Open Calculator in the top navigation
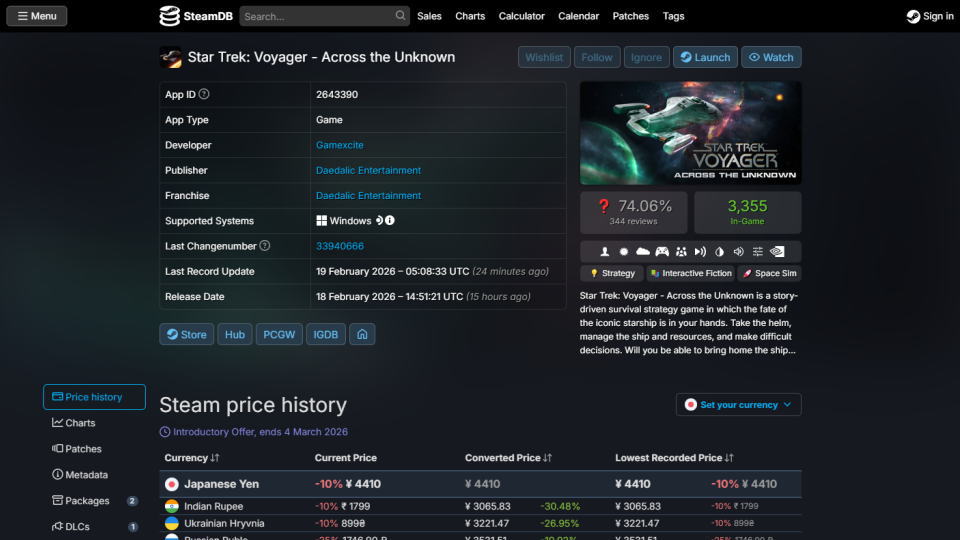Image resolution: width=960 pixels, height=540 pixels. (521, 16)
